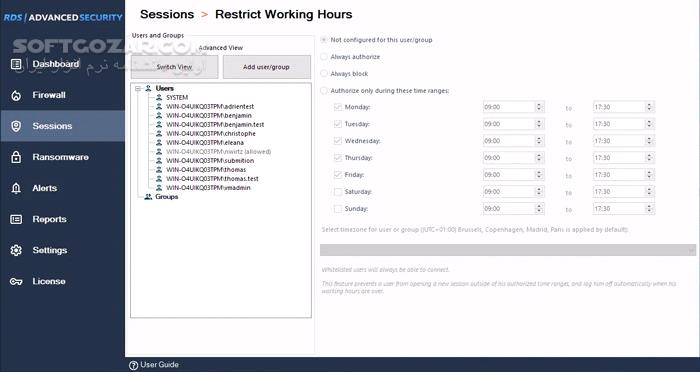This screenshot has width=700, height=372.
Task: Click the Settings gear icon
Action: coord(16,251)
